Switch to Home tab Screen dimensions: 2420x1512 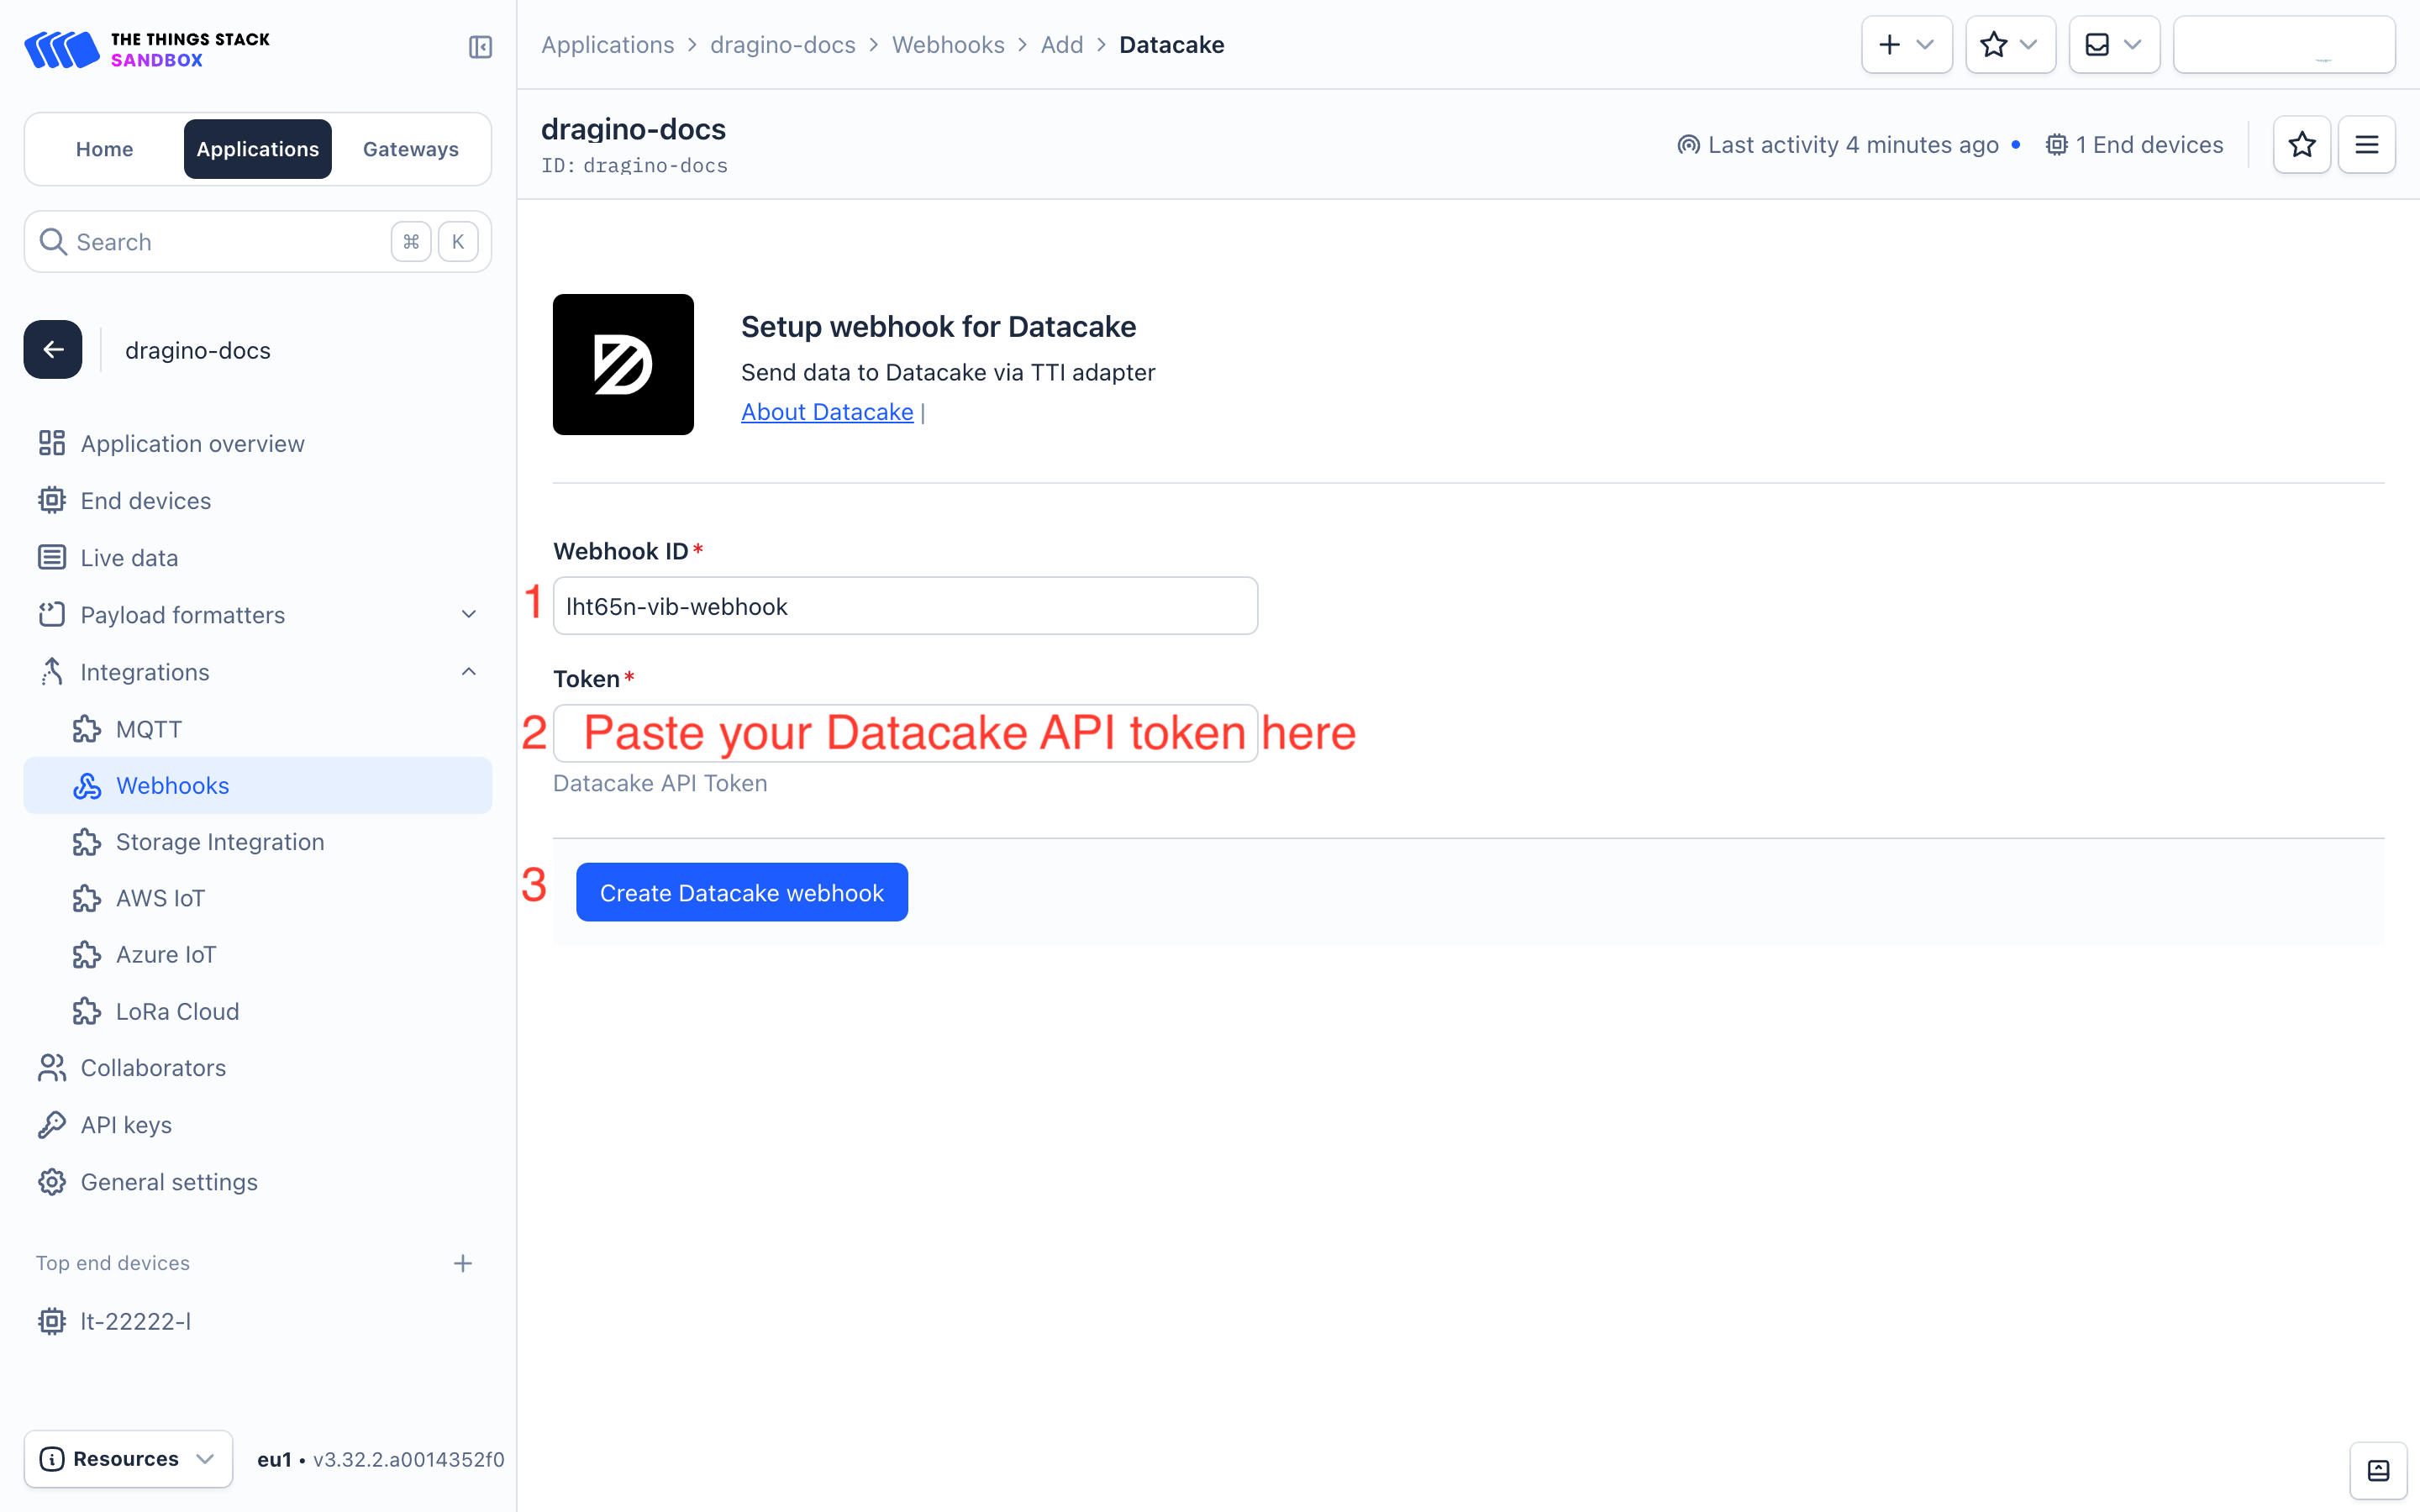(x=104, y=149)
